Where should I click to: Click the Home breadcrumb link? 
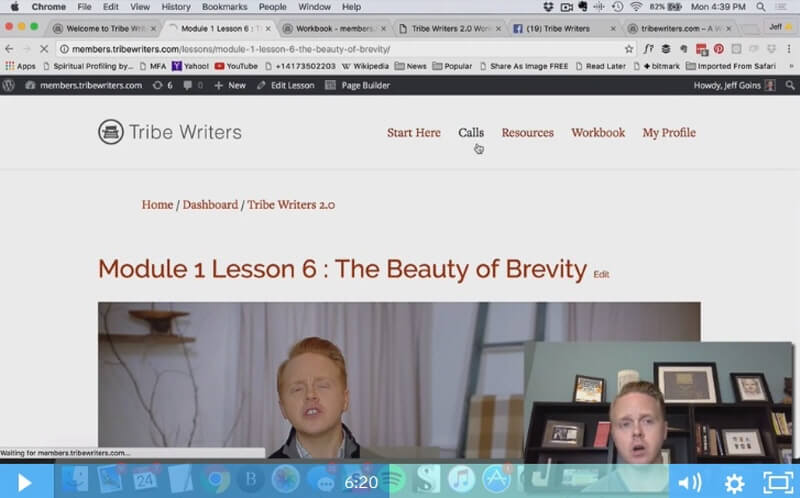click(x=157, y=205)
